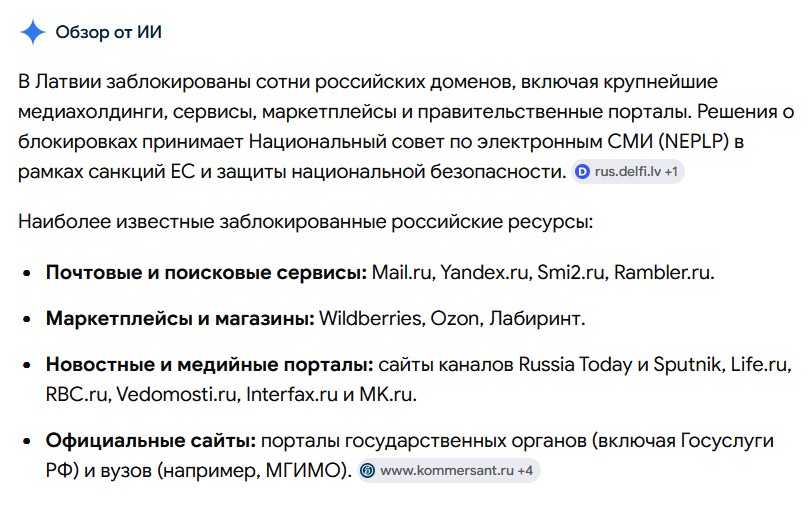
Task: Click the Interfax.ru entry
Action: pyautogui.click(x=292, y=394)
